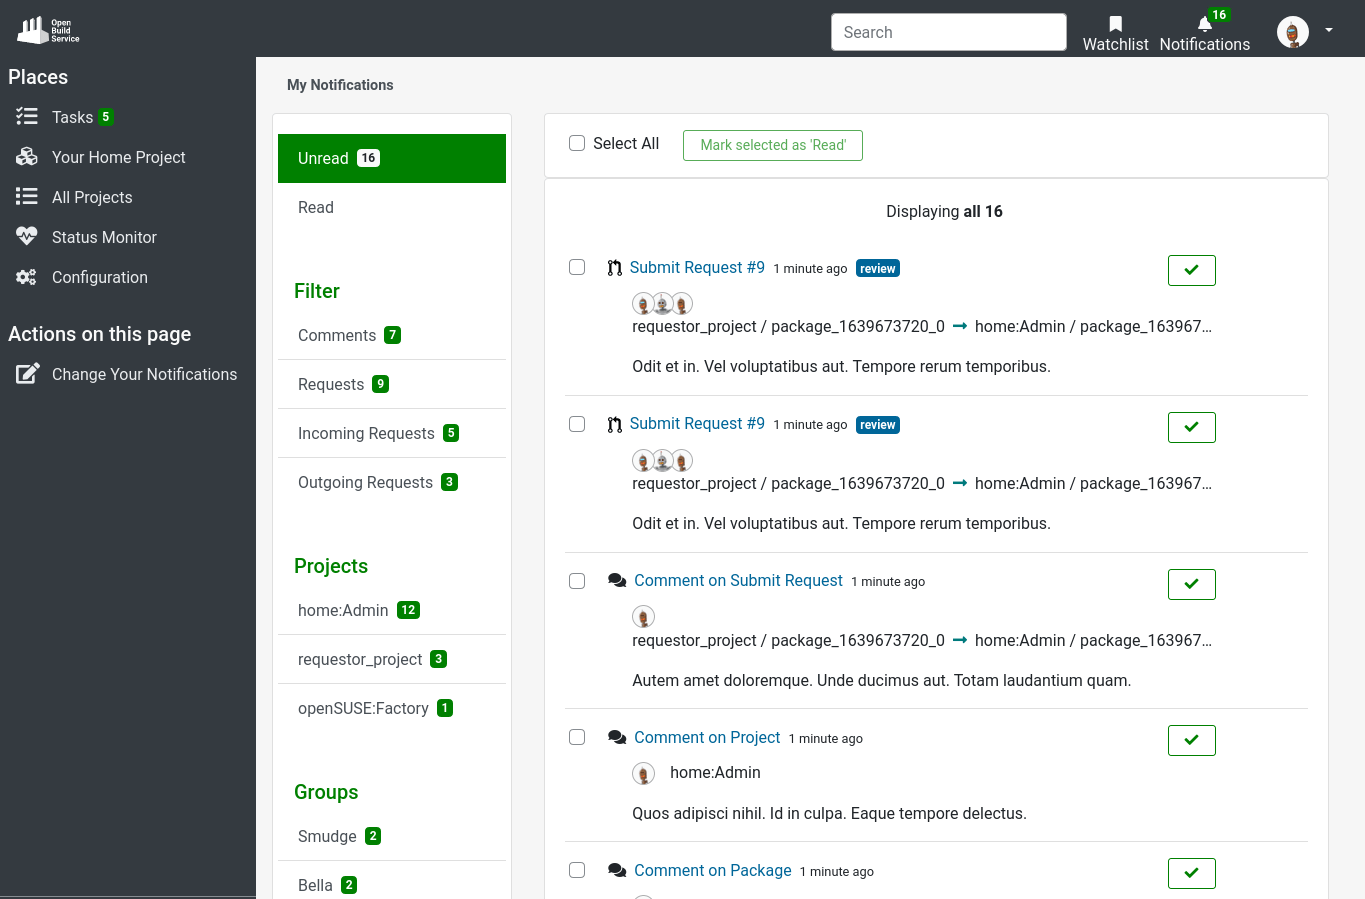Click the review badge on Submit Request #9
This screenshot has width=1365, height=899.
tap(877, 268)
